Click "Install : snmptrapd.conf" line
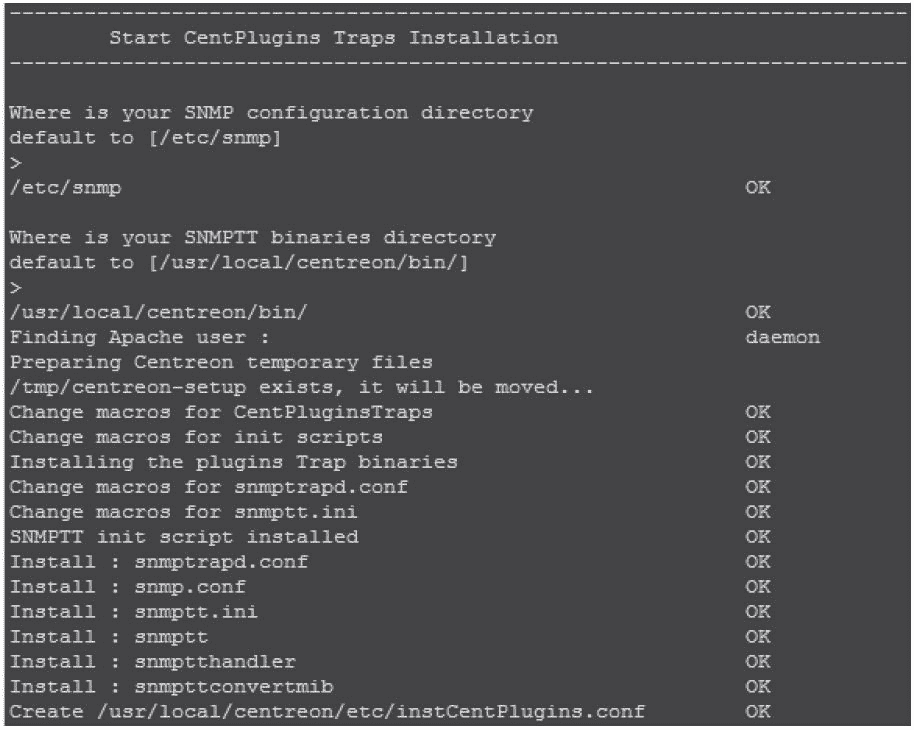The width and height of the screenshot is (914, 730). click(x=158, y=562)
